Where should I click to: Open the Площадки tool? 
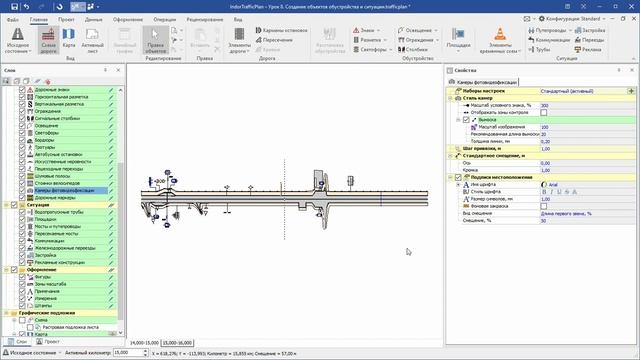click(458, 40)
